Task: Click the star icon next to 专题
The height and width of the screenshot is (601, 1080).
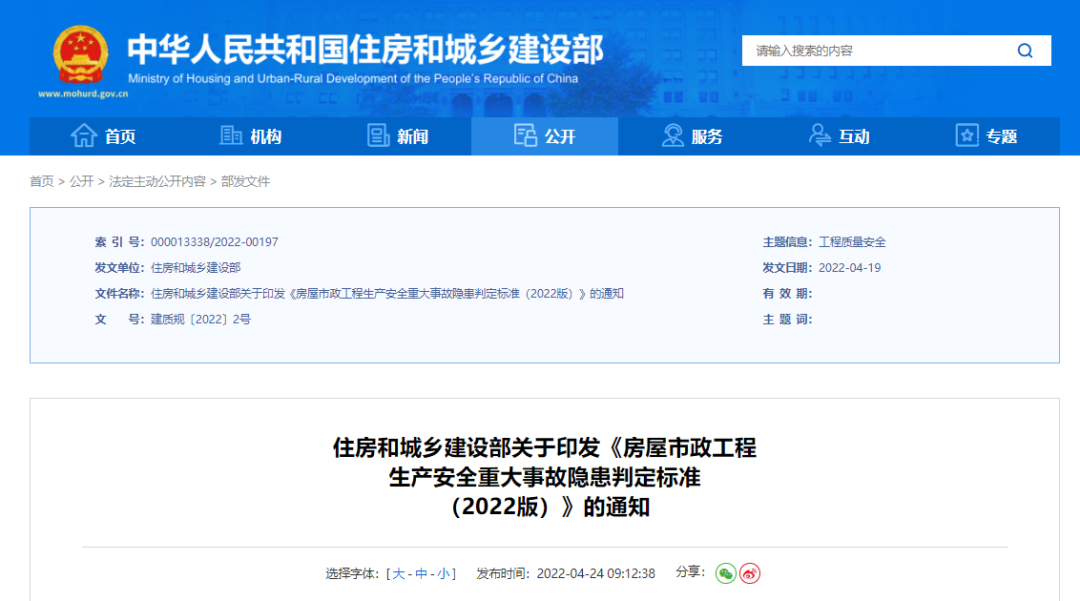Action: coord(966,136)
